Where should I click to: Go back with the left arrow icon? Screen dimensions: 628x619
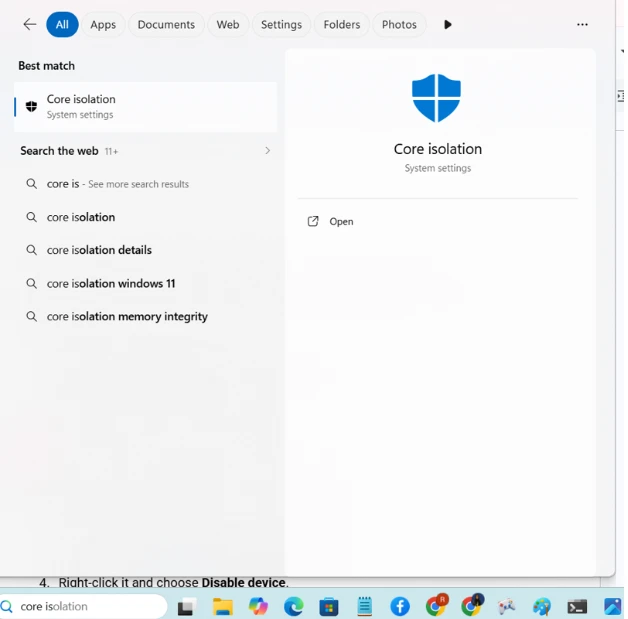[x=30, y=24]
